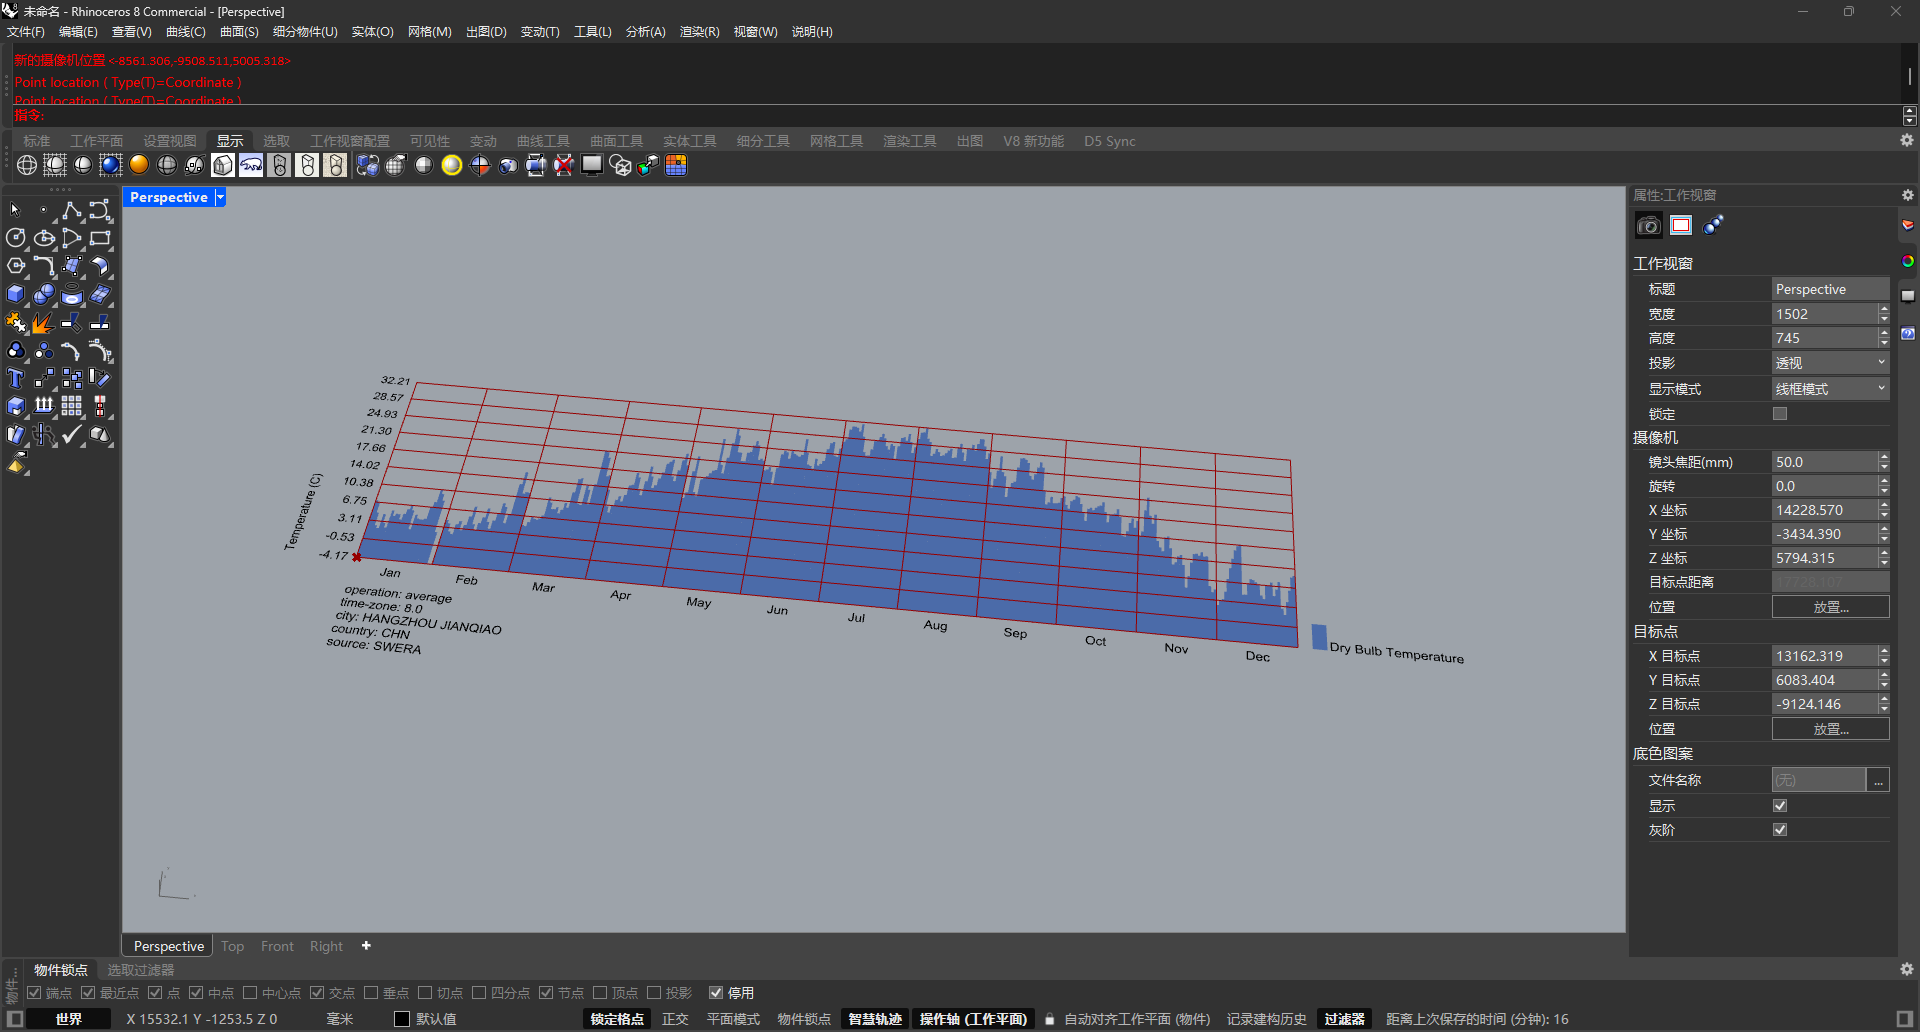The image size is (1920, 1032).
Task: Select the box solid tool
Action: (16, 294)
